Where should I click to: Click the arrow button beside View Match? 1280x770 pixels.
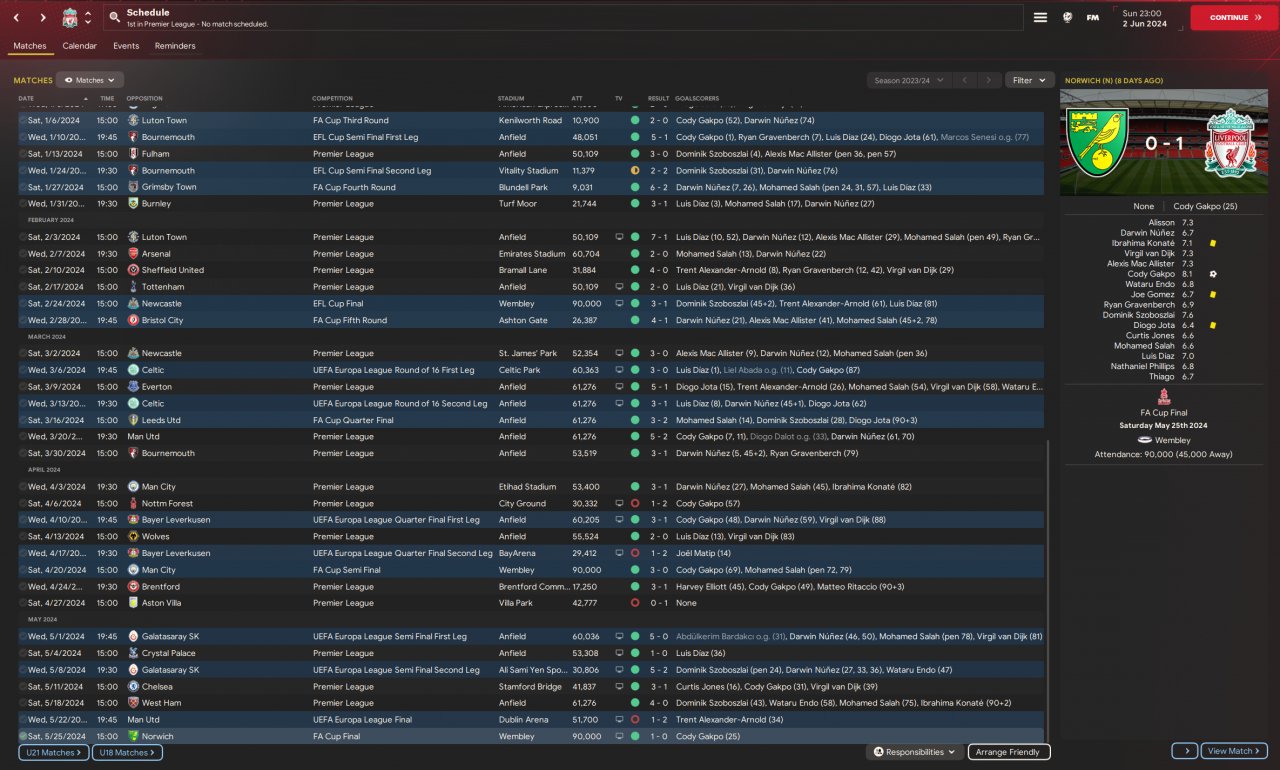1185,751
